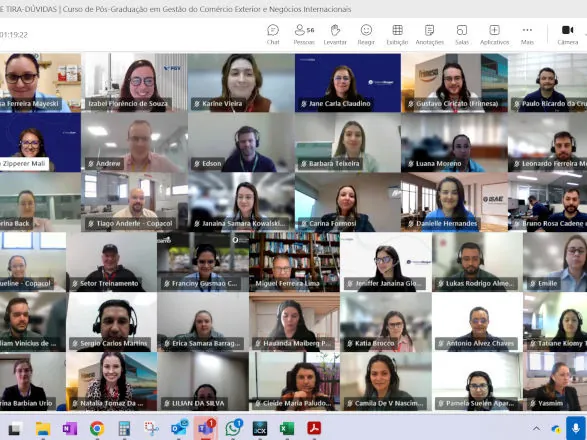This screenshot has height=440, width=587.
Task: Add apps with Aplicativos icon
Action: click(494, 34)
